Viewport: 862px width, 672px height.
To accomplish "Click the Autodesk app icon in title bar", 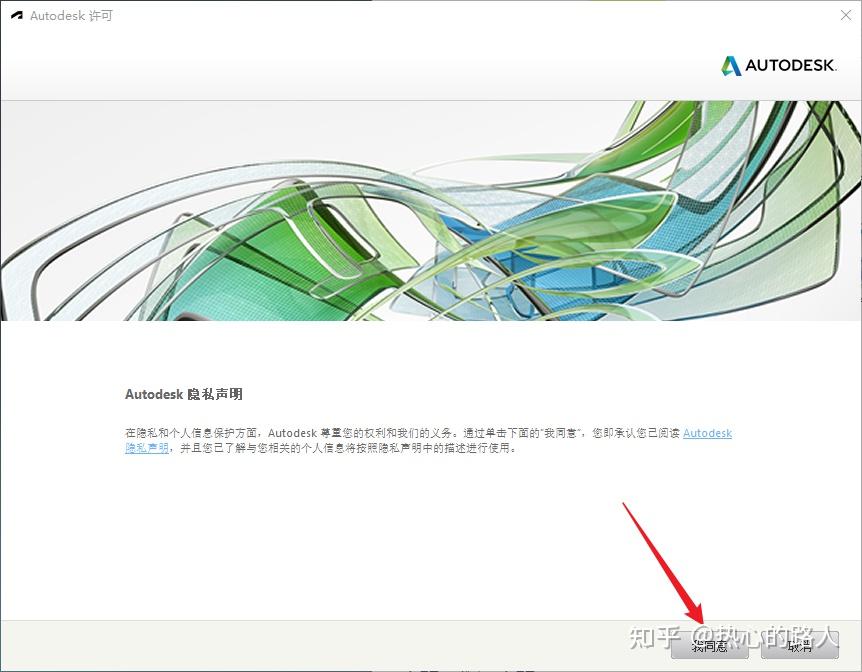I will pyautogui.click(x=16, y=15).
